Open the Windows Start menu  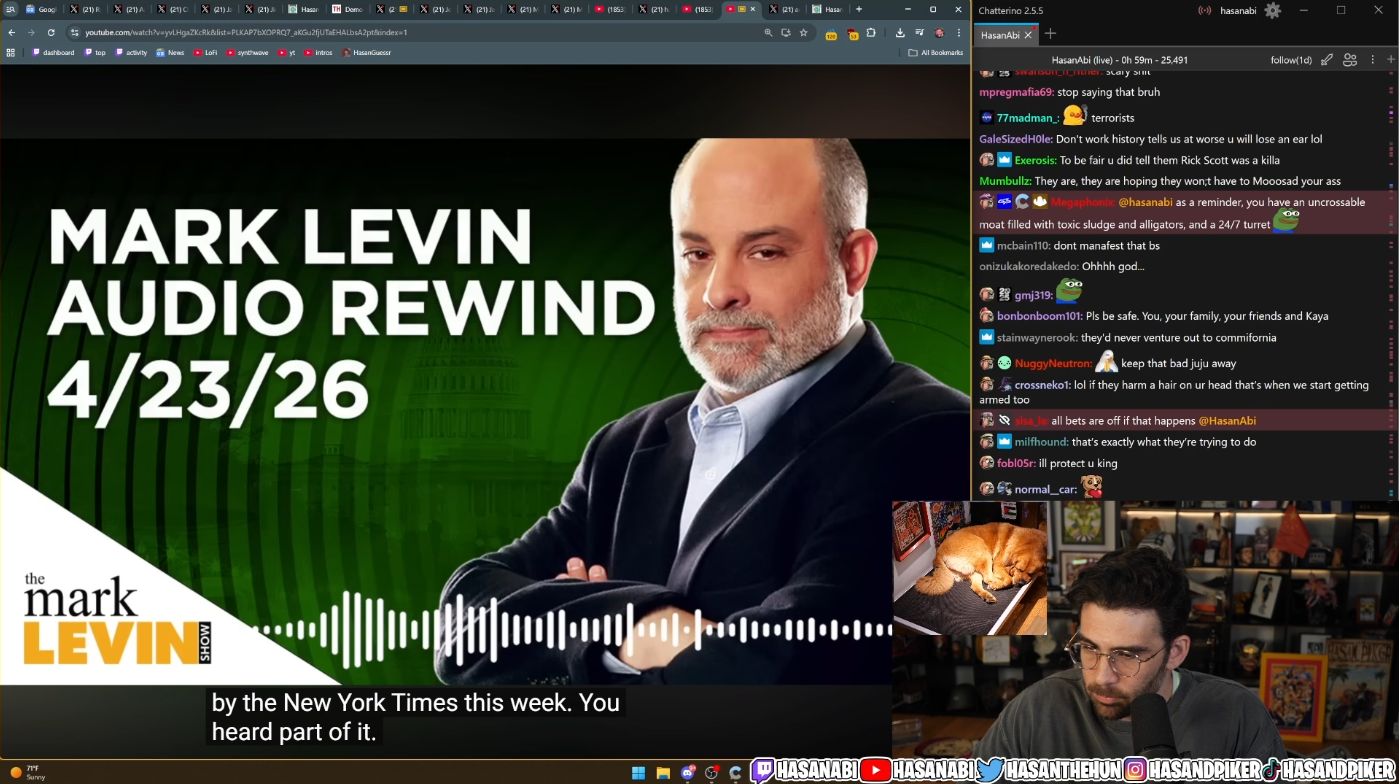(638, 773)
